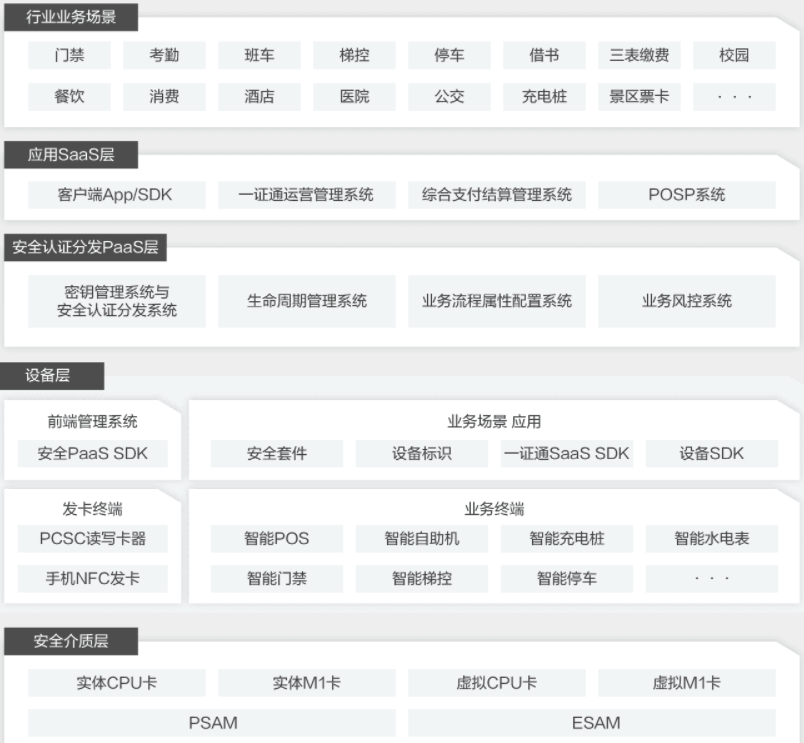804x743 pixels.
Task: Select the 消费 box
Action: pos(164,96)
